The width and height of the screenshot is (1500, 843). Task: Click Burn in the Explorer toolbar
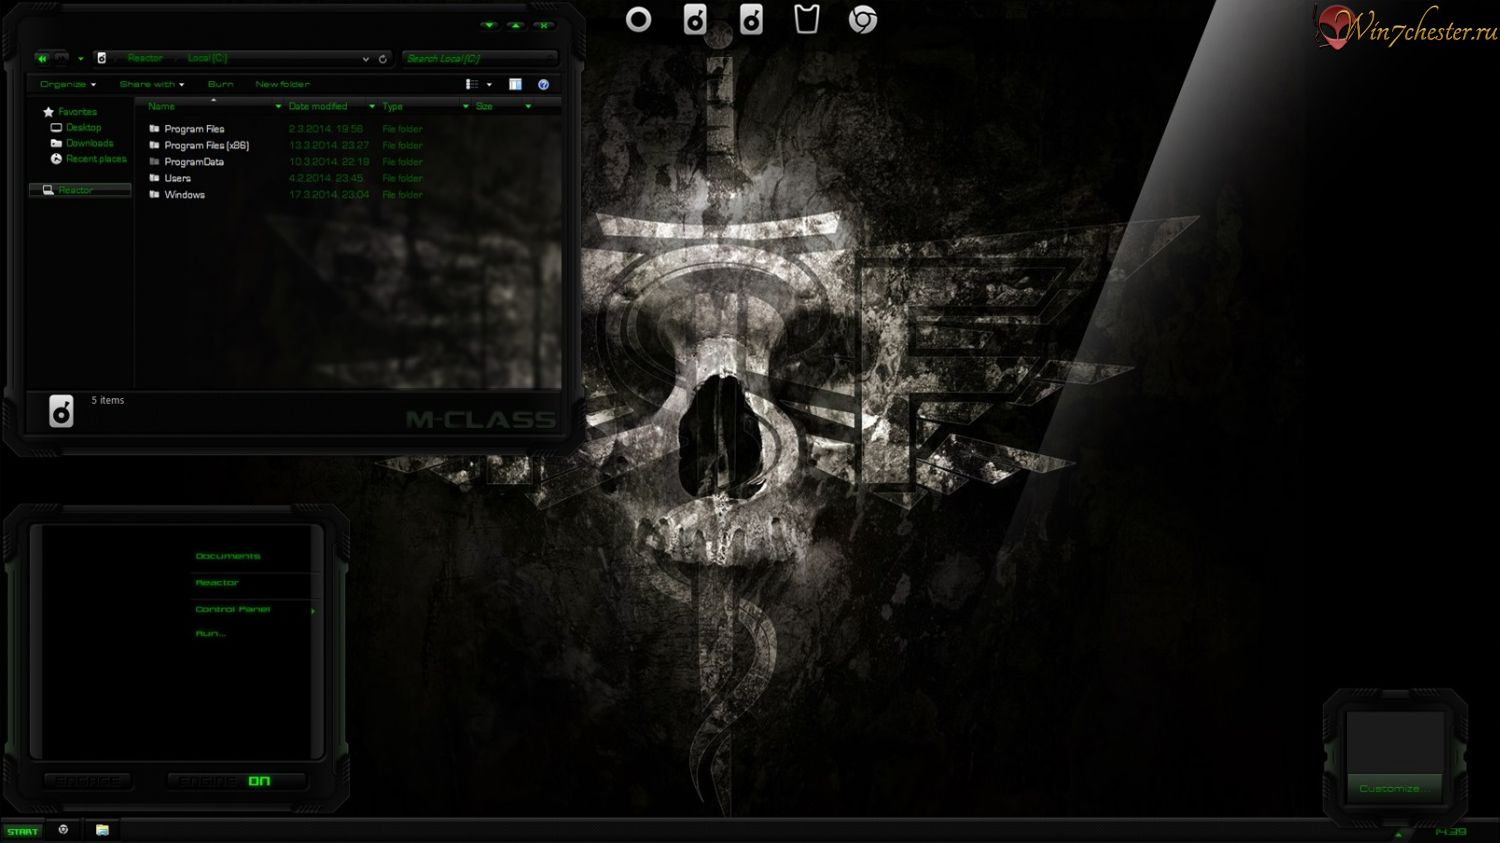coord(221,85)
